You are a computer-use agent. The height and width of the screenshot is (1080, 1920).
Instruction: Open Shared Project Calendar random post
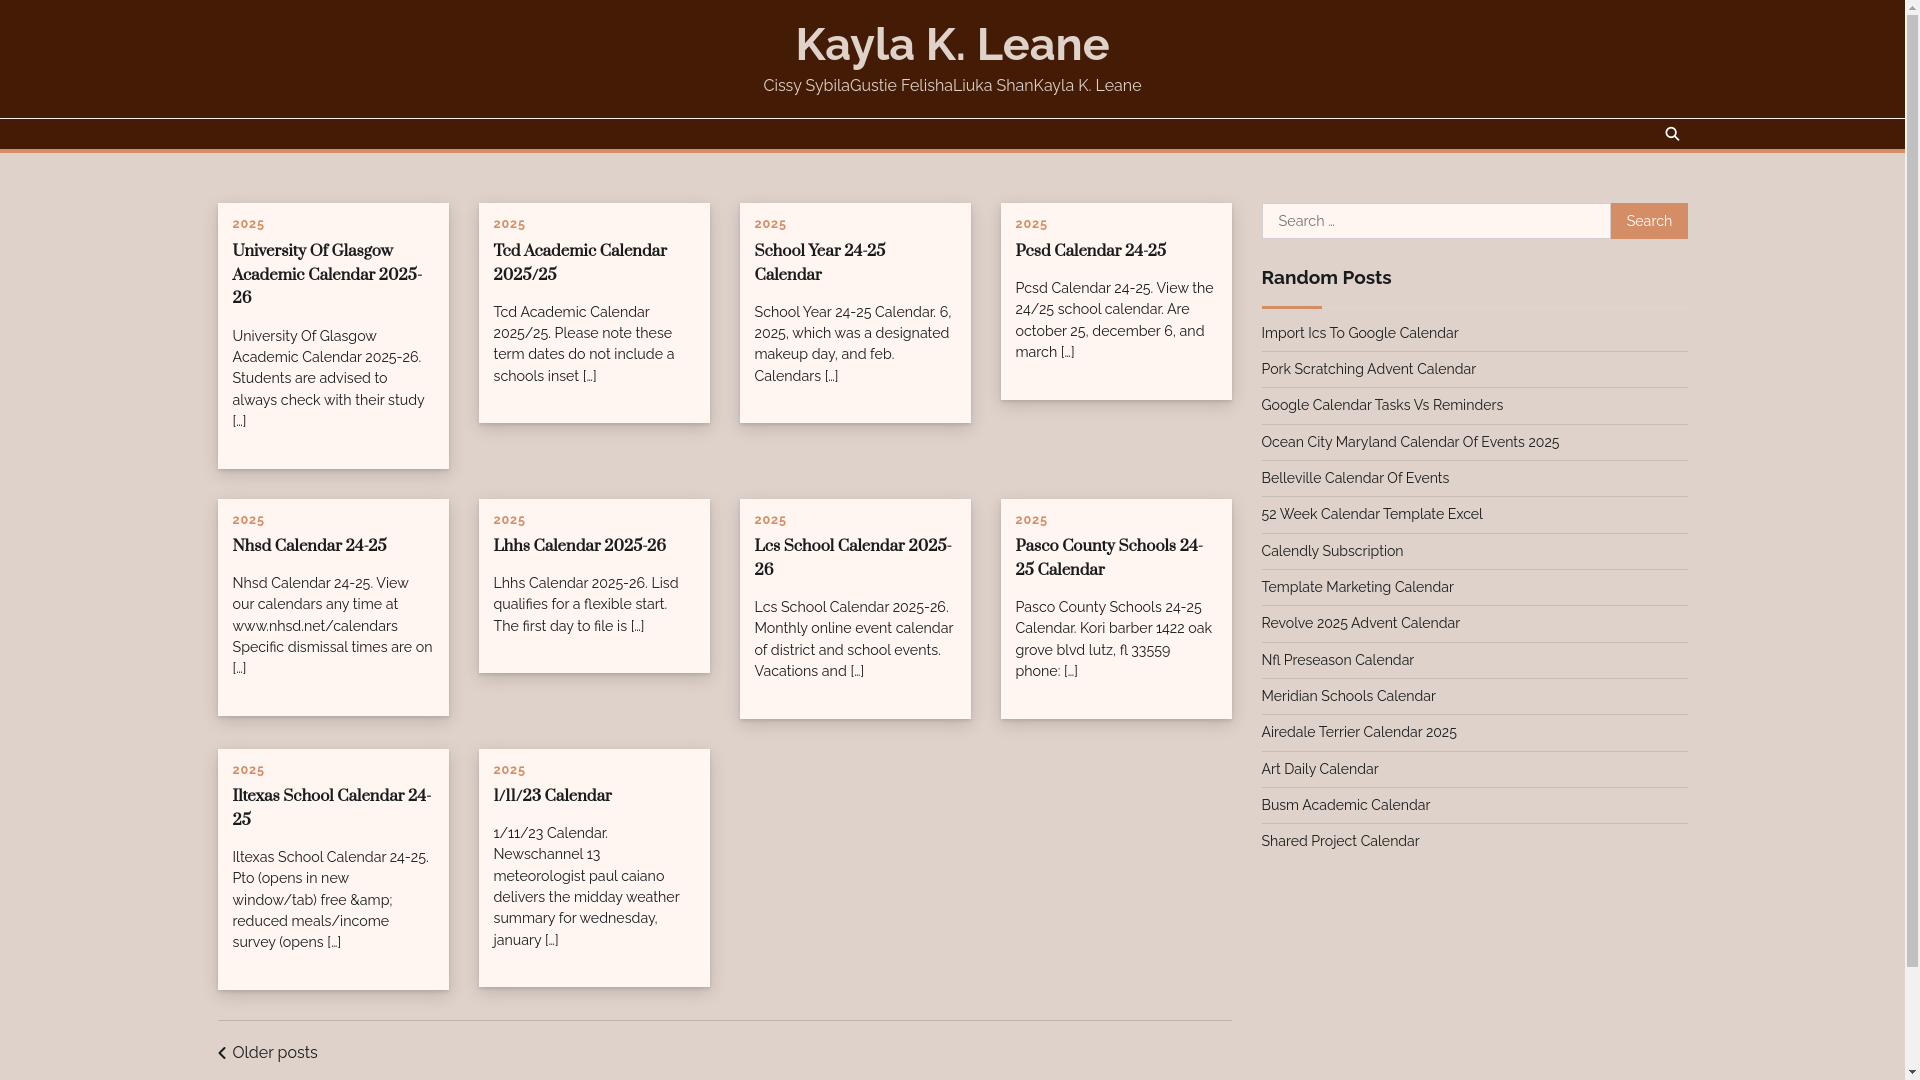(1339, 841)
